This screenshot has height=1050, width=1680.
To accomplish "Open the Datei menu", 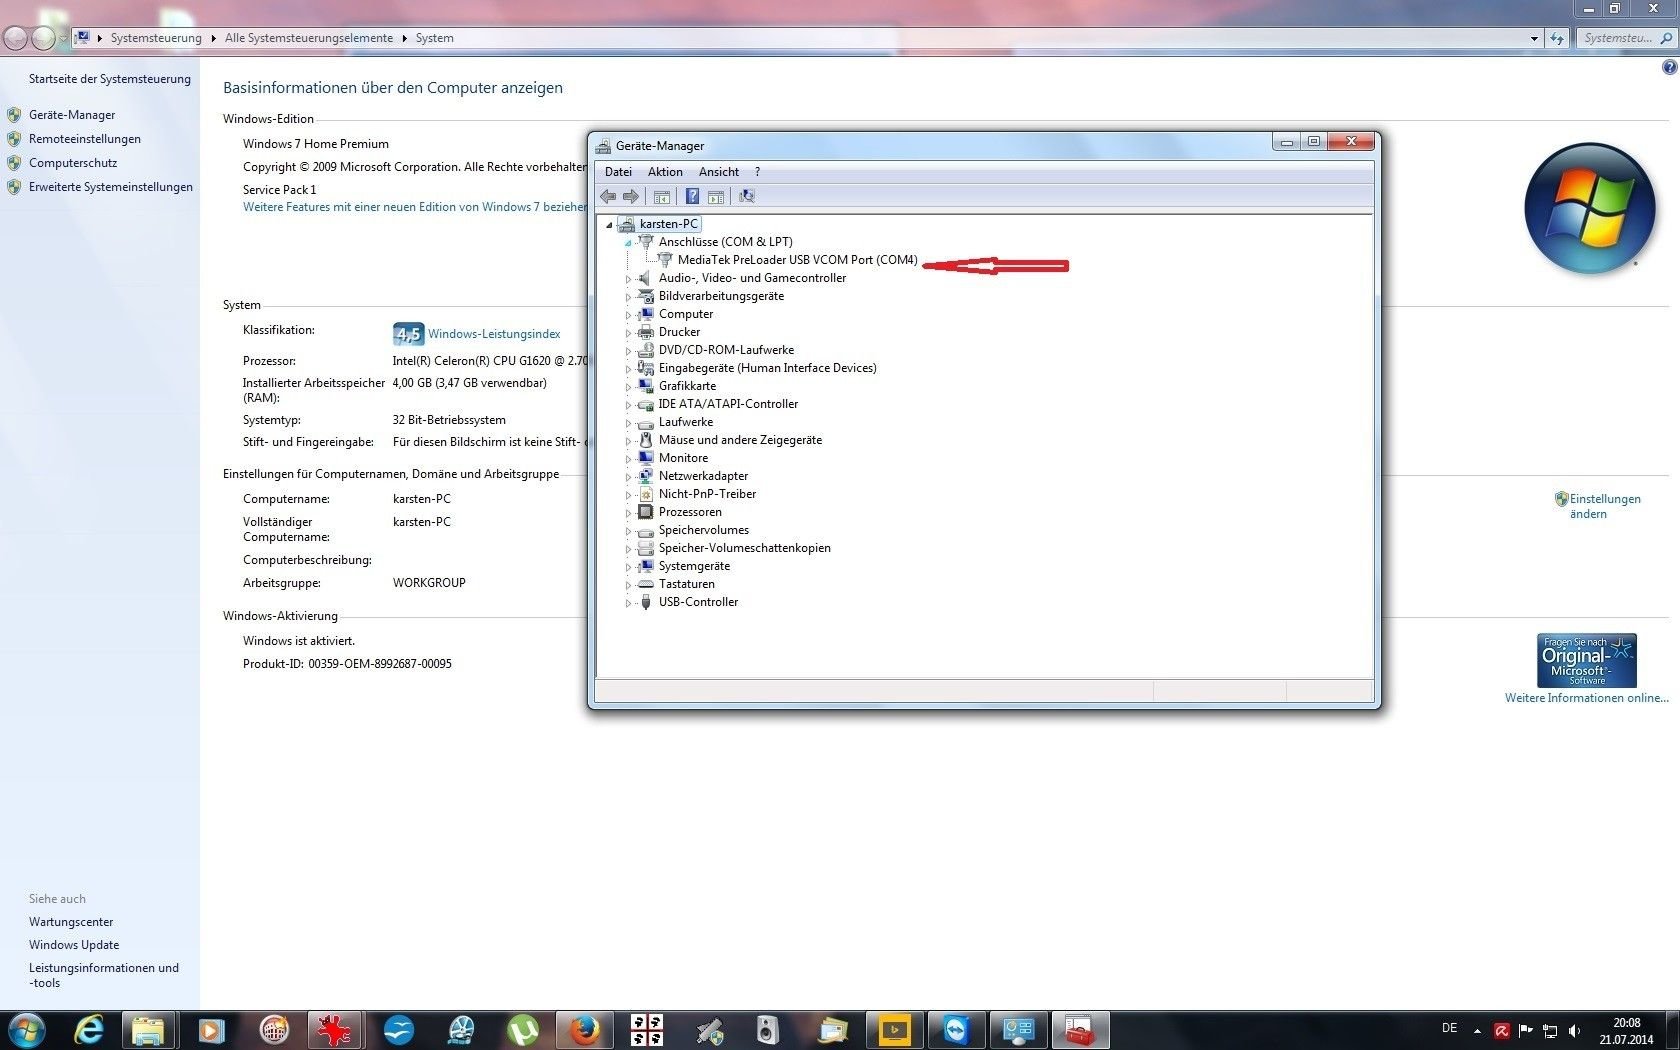I will [x=618, y=172].
